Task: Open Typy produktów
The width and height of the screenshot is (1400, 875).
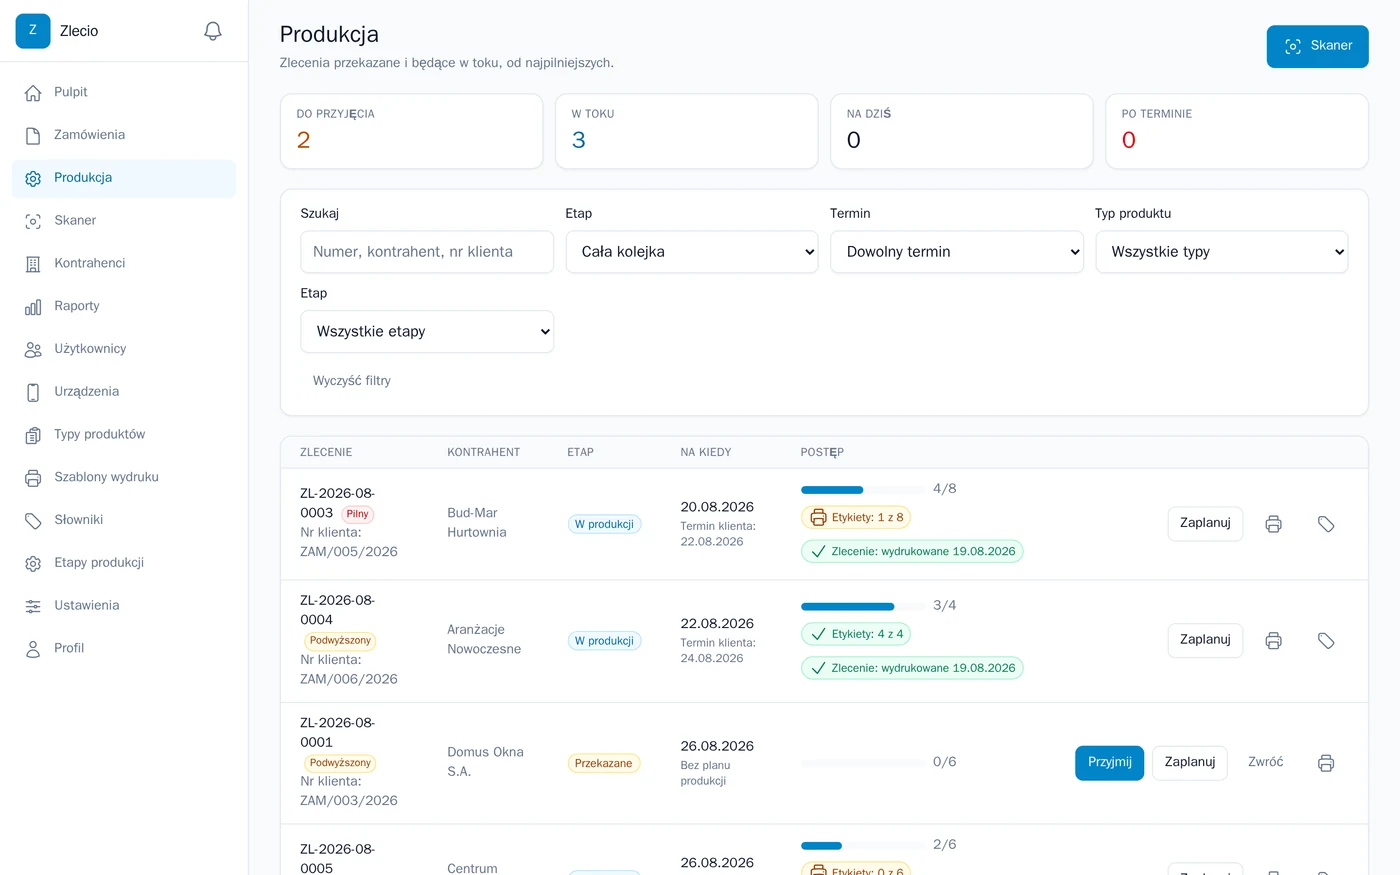Action: (124, 435)
